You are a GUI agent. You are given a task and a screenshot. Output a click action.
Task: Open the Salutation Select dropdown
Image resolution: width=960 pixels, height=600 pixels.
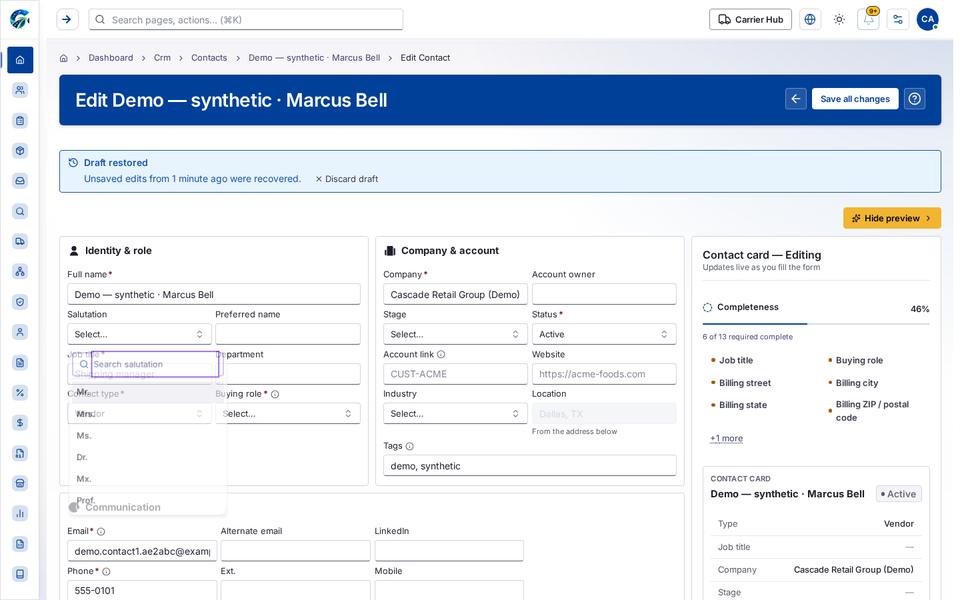139,334
